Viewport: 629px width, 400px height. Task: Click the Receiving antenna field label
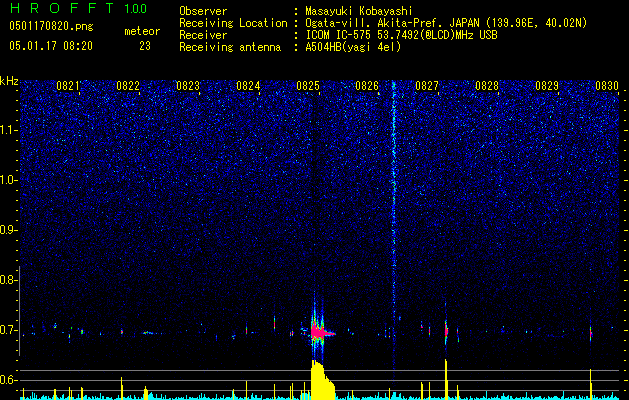coord(230,47)
